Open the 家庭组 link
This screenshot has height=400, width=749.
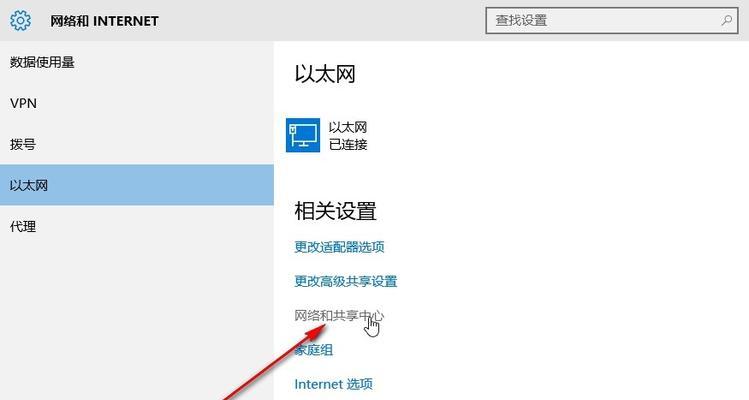[313, 350]
